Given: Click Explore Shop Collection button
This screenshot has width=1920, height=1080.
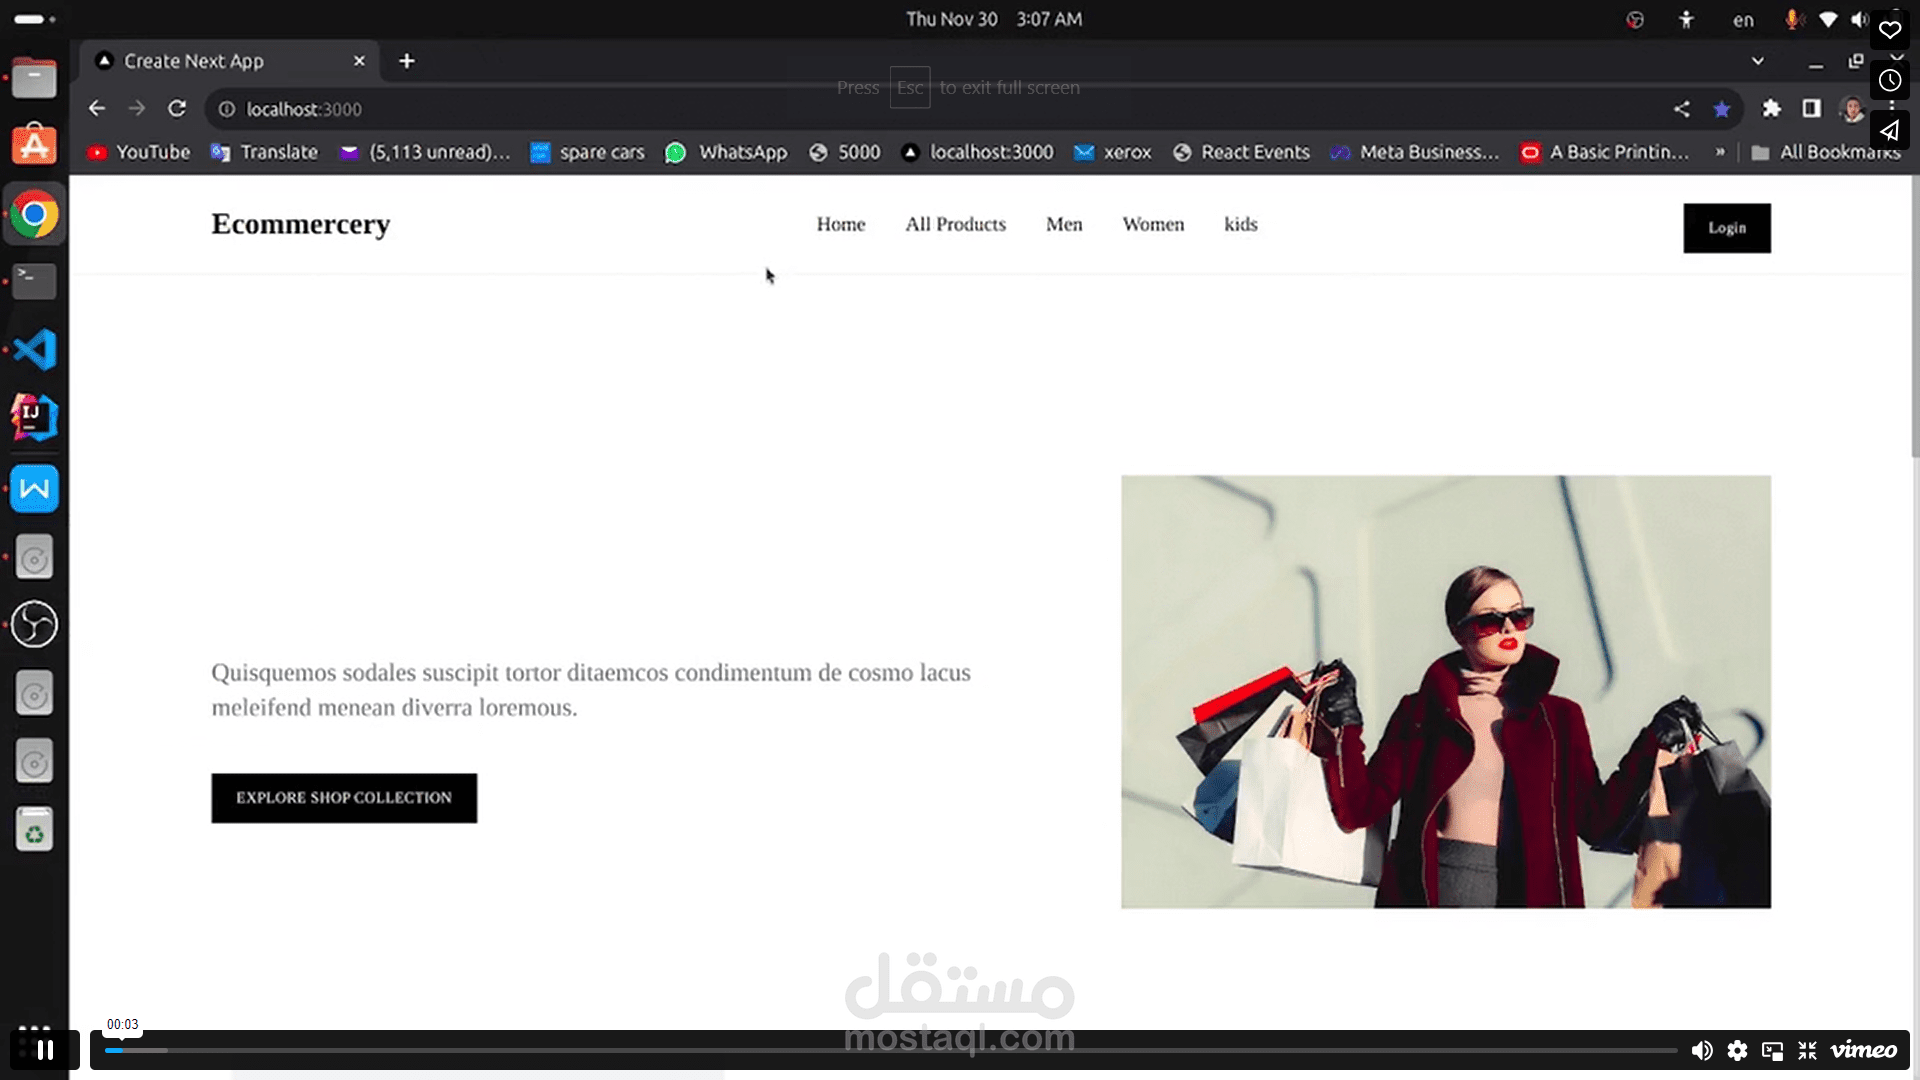Looking at the screenshot, I should pos(344,798).
